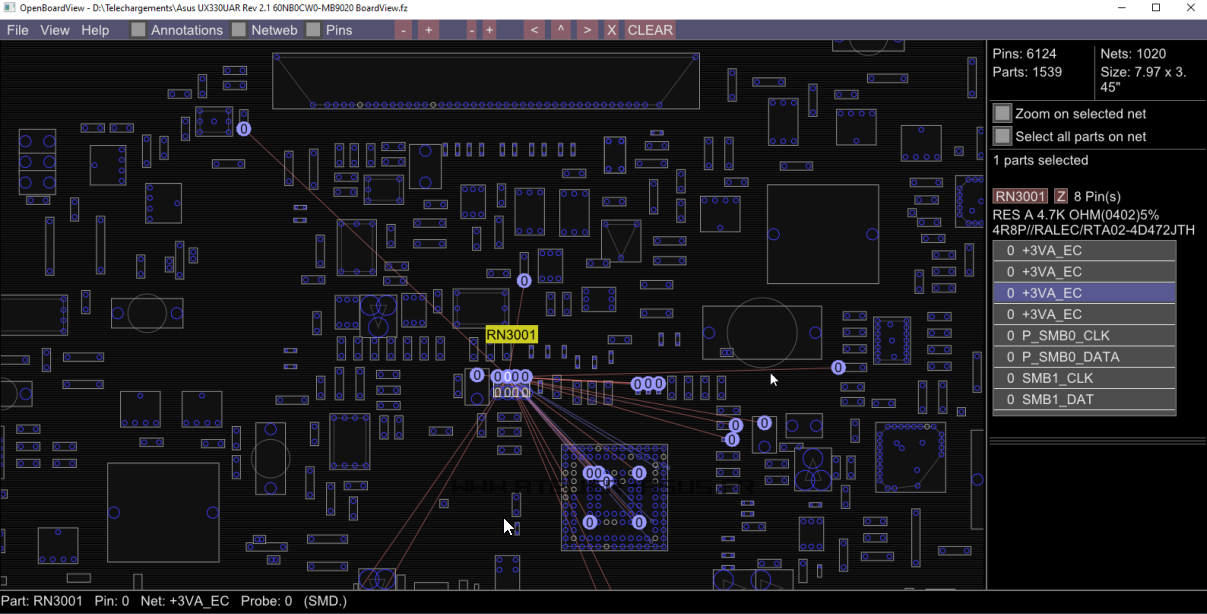The width and height of the screenshot is (1207, 614).
Task: Toggle the Pins checkbox
Action: pyautogui.click(x=314, y=30)
